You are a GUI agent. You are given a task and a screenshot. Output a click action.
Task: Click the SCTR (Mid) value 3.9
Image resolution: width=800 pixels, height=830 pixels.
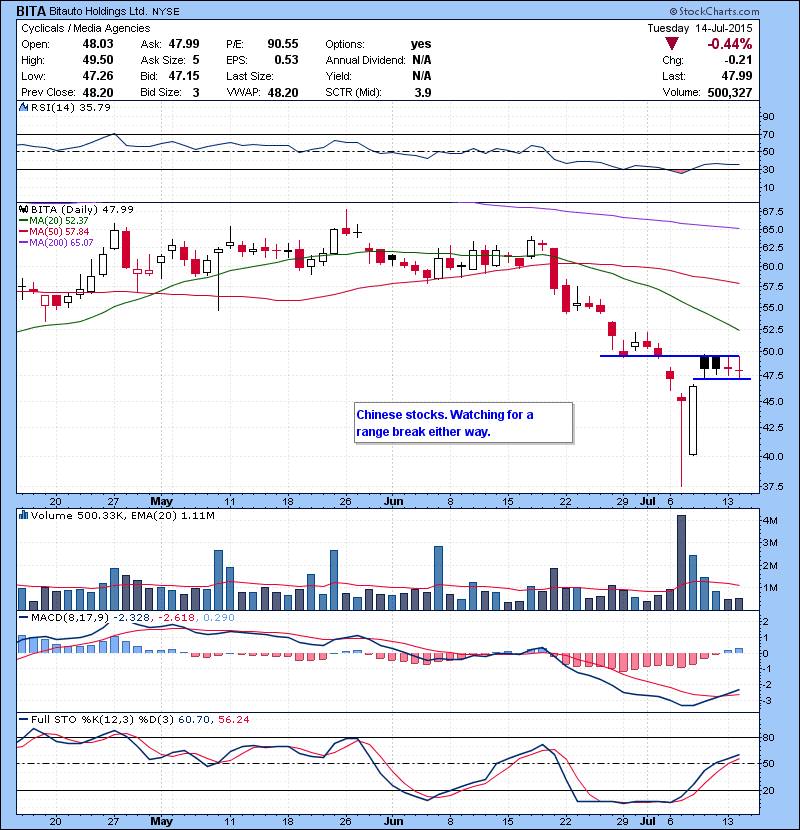coord(423,92)
